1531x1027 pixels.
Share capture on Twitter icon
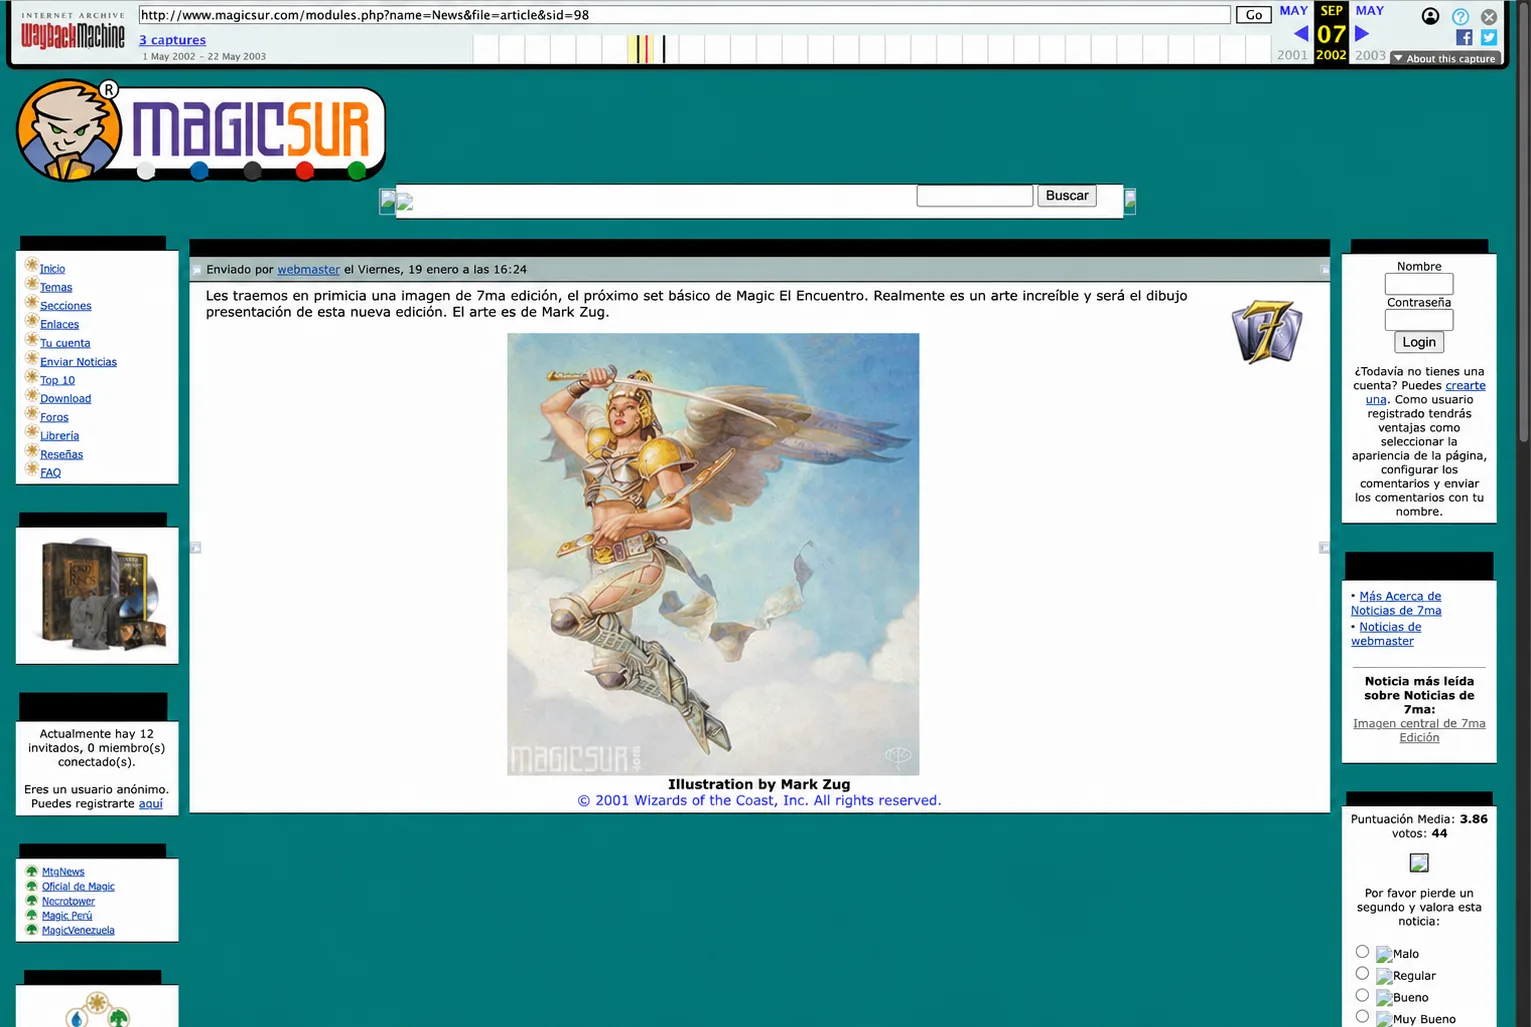click(x=1489, y=37)
